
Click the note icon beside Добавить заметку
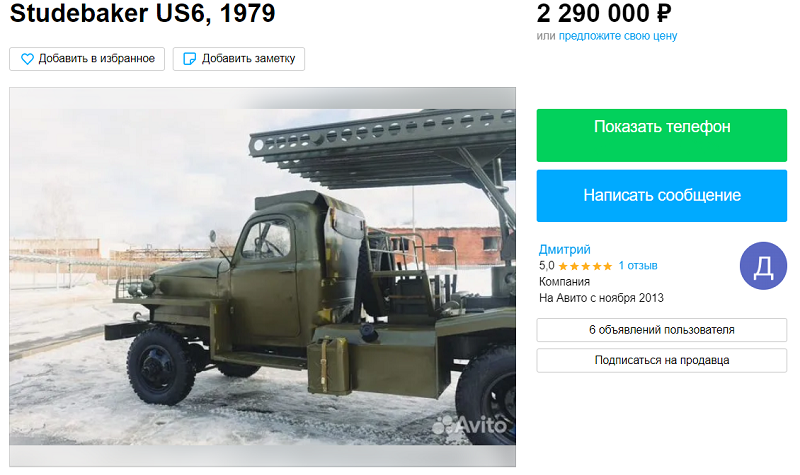pyautogui.click(x=189, y=59)
